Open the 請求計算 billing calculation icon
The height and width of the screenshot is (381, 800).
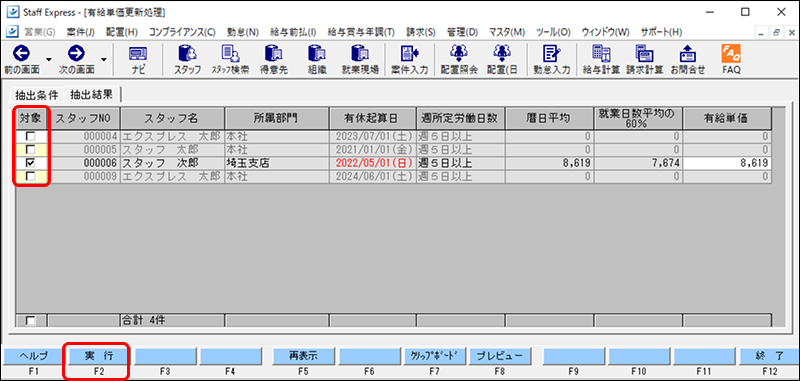(x=644, y=54)
